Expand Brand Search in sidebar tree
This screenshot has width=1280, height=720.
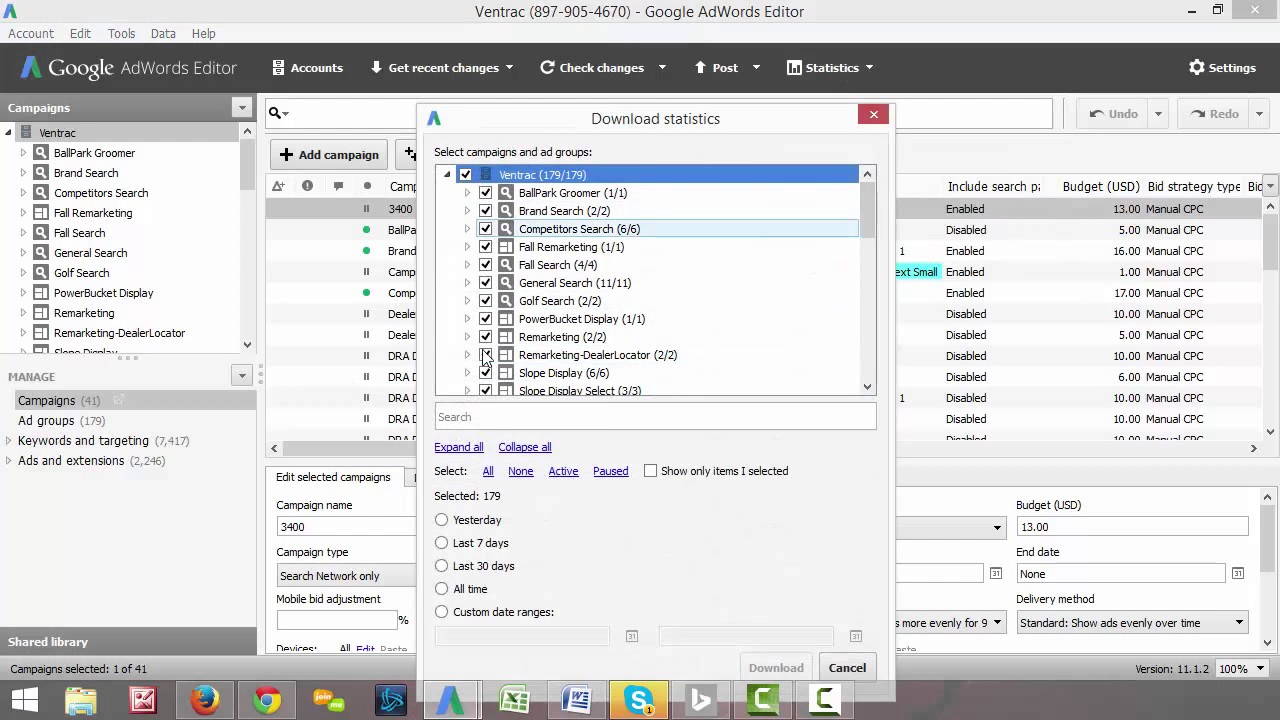24,173
